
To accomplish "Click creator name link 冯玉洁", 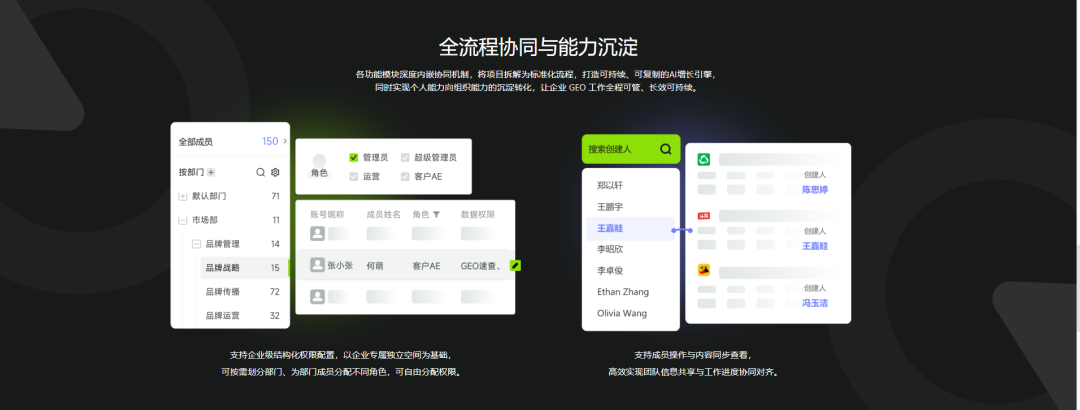I will click(x=815, y=303).
